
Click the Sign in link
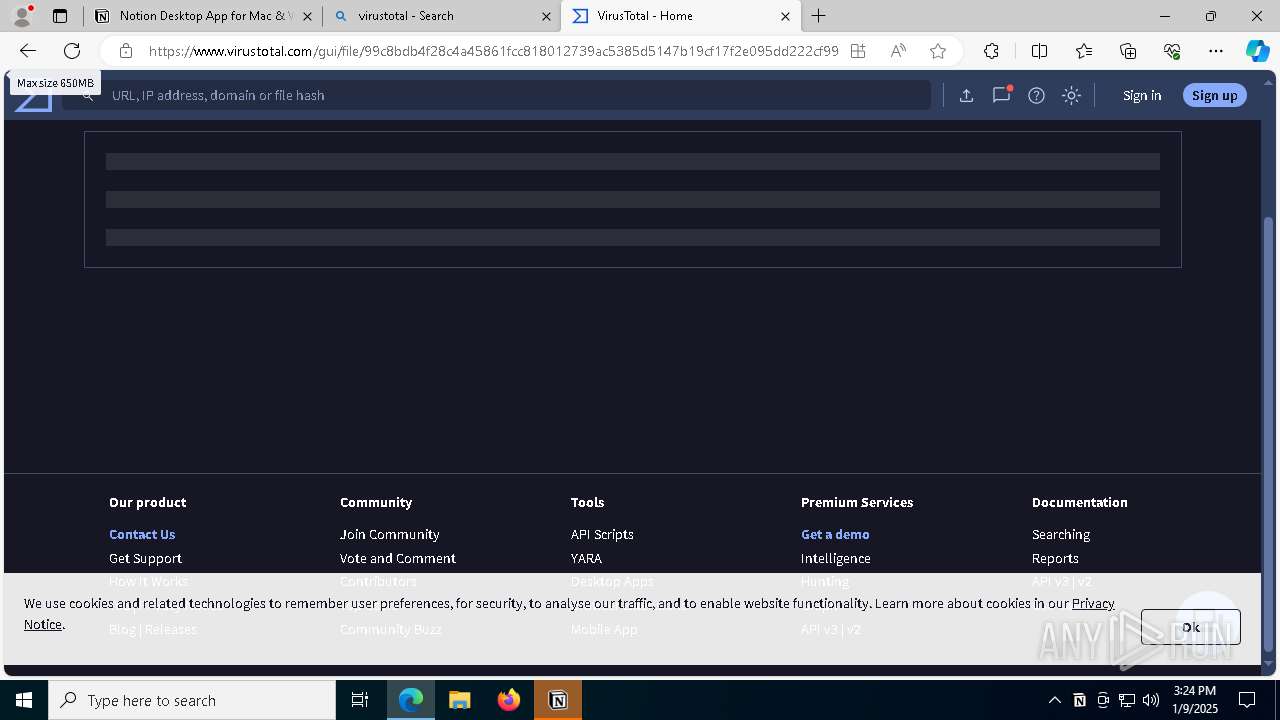tap(1142, 95)
